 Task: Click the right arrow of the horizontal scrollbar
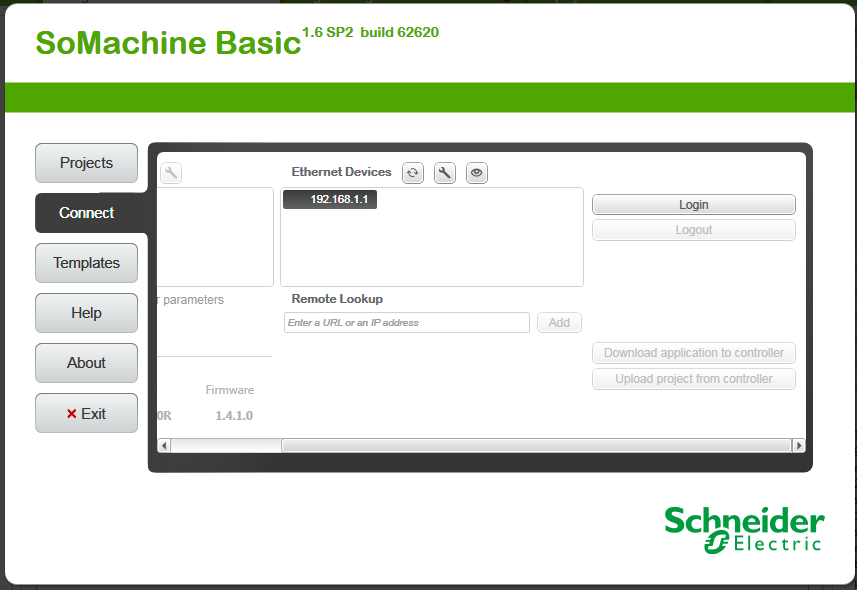point(799,444)
